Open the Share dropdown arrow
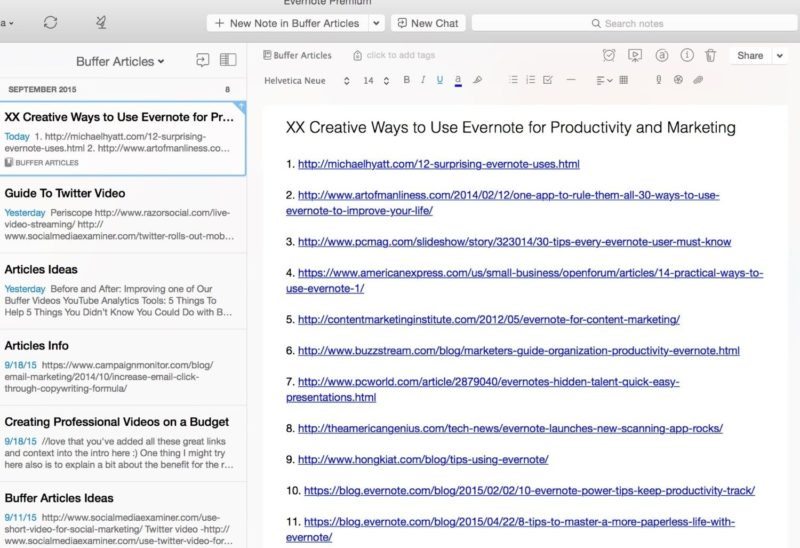800x548 pixels. coord(780,56)
